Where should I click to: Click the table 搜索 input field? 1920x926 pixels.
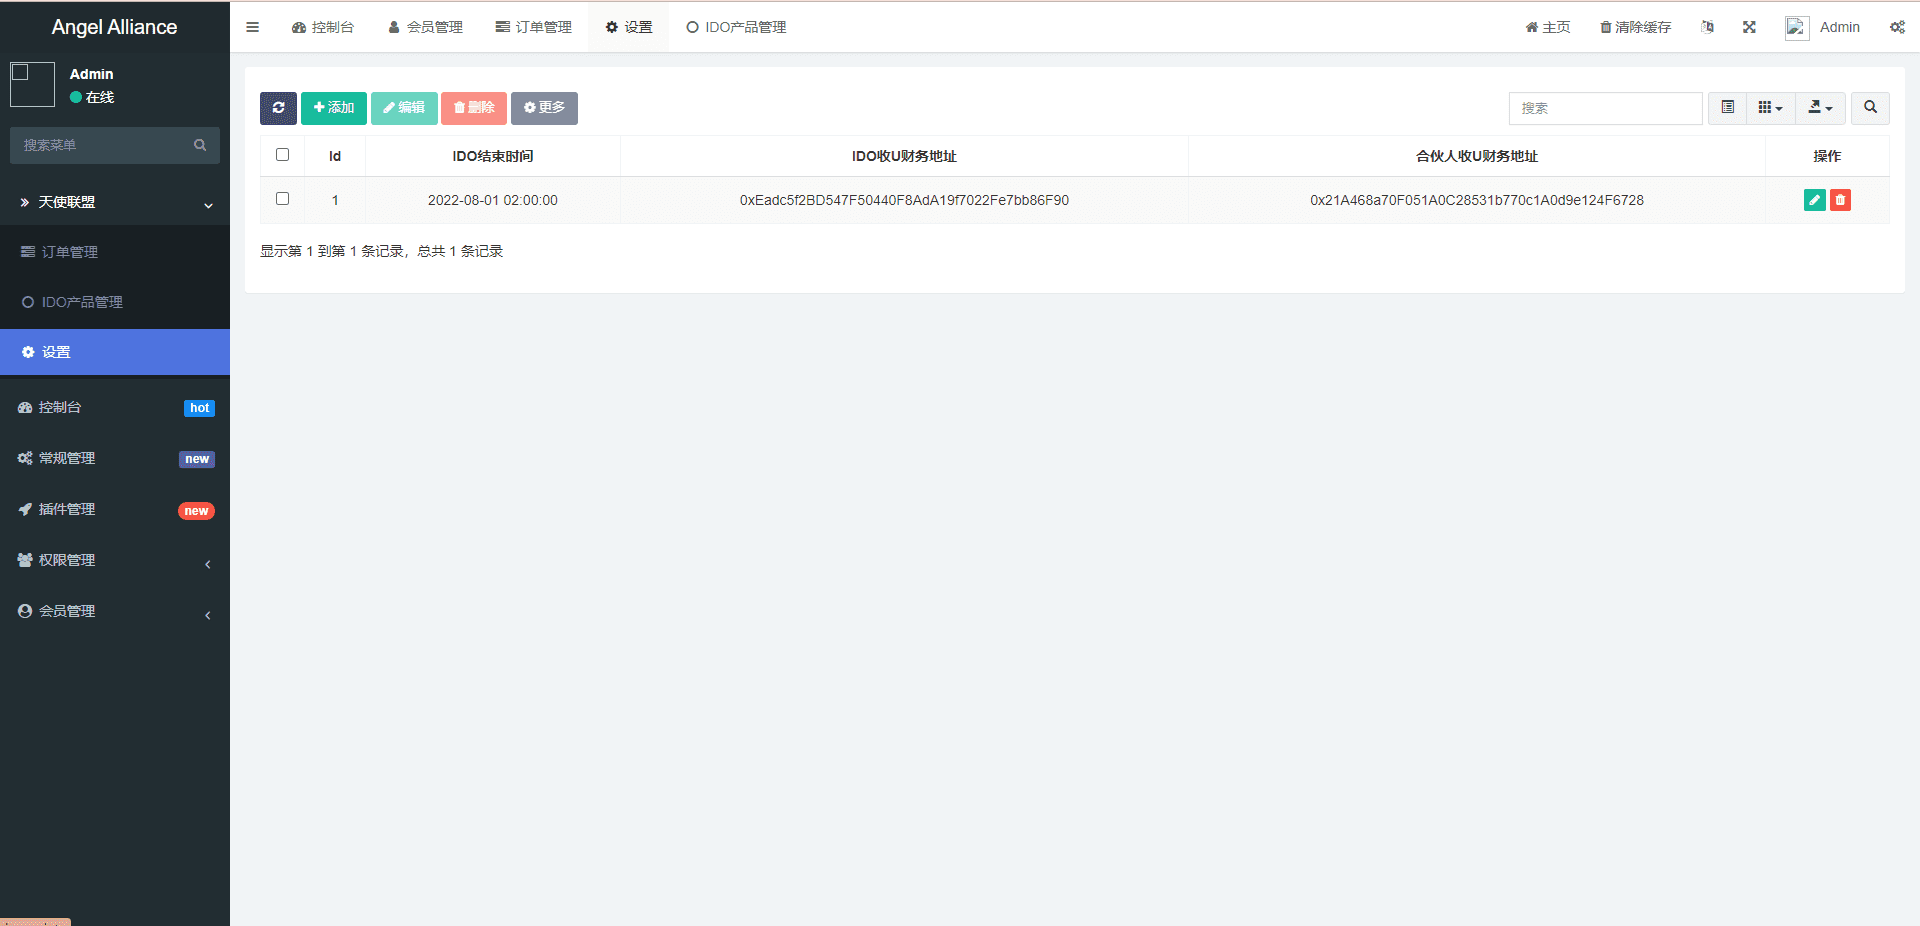click(x=1605, y=108)
